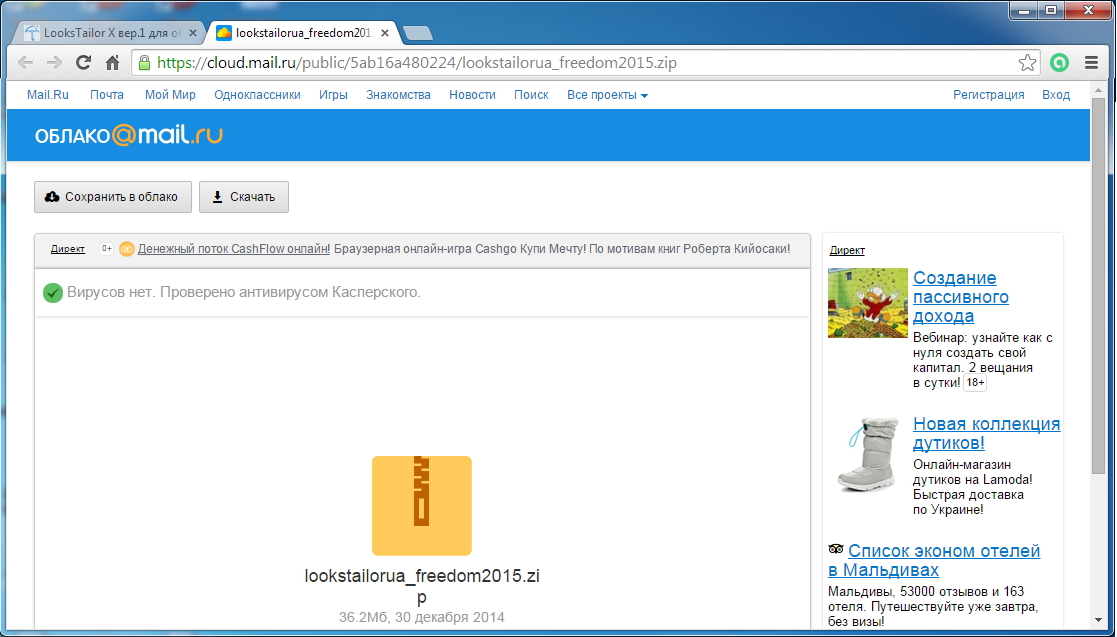
Task: Go to Поиск in the top navigation
Action: [531, 95]
